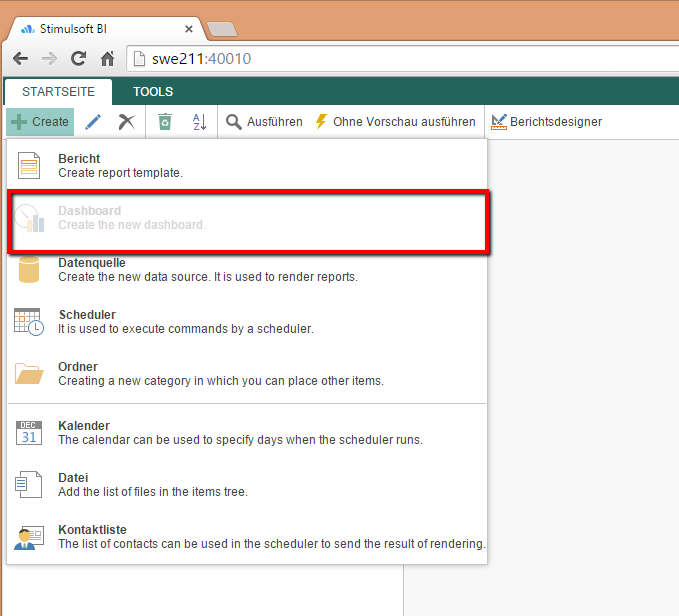
Task: Click the browser reload button
Action: tap(78, 59)
